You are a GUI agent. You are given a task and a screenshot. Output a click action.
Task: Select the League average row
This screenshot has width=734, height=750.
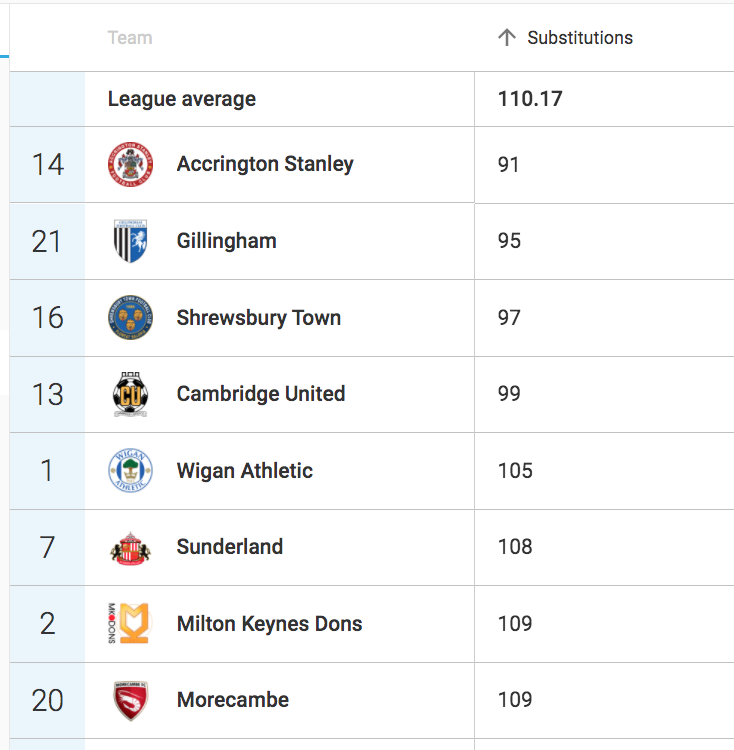pyautogui.click(x=372, y=99)
